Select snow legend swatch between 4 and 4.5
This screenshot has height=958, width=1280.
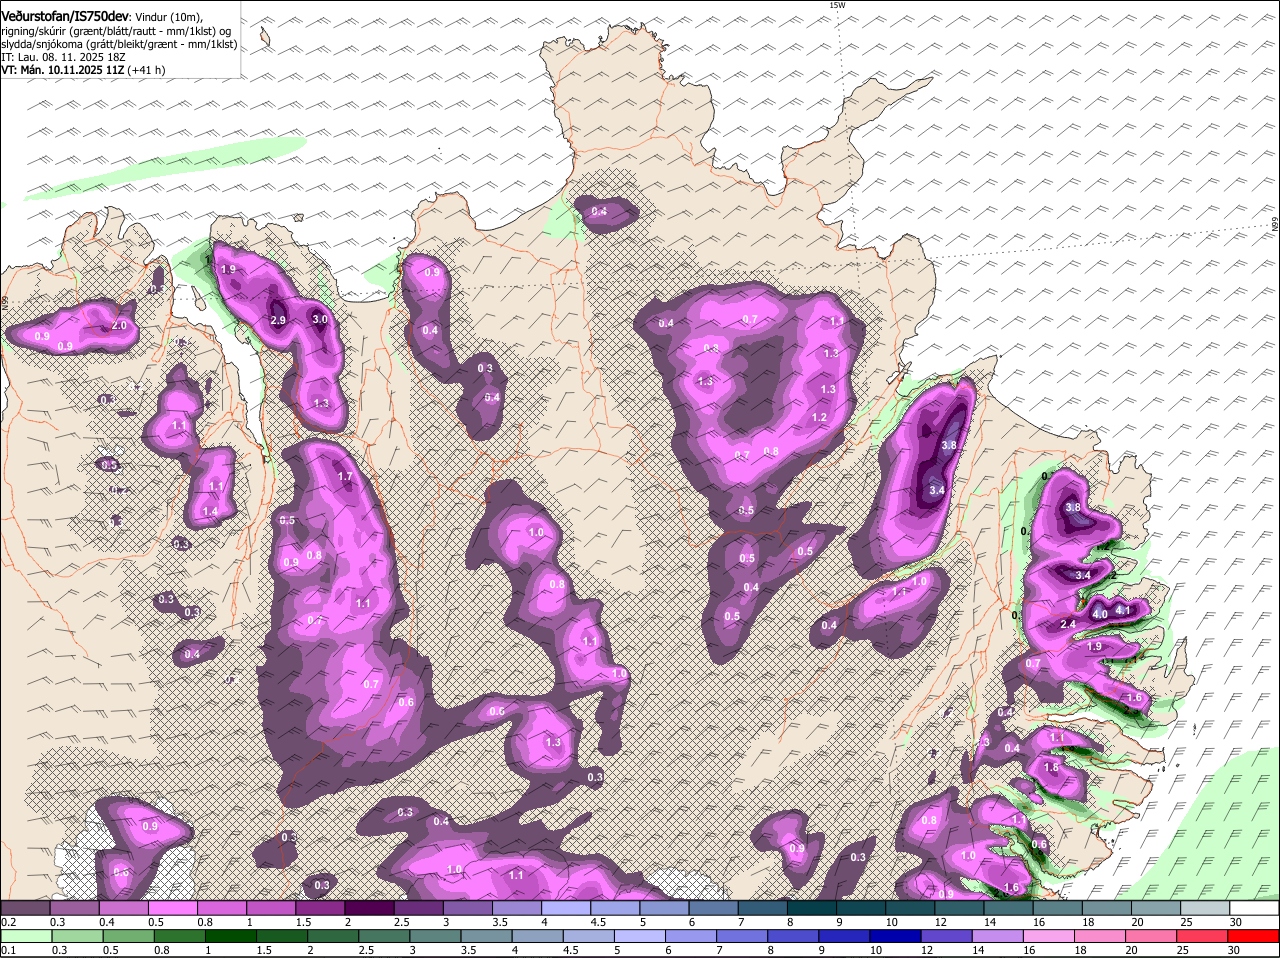click(x=565, y=908)
